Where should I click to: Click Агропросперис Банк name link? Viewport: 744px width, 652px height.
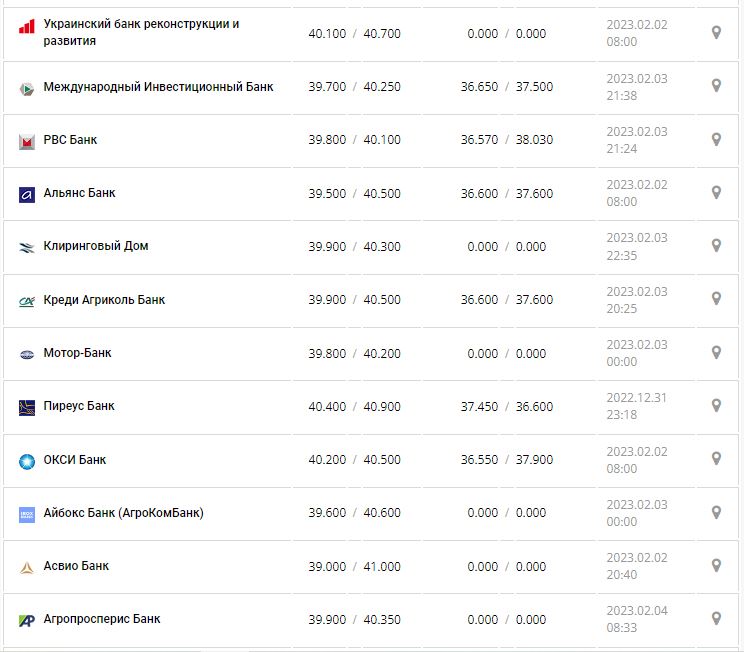(x=102, y=619)
